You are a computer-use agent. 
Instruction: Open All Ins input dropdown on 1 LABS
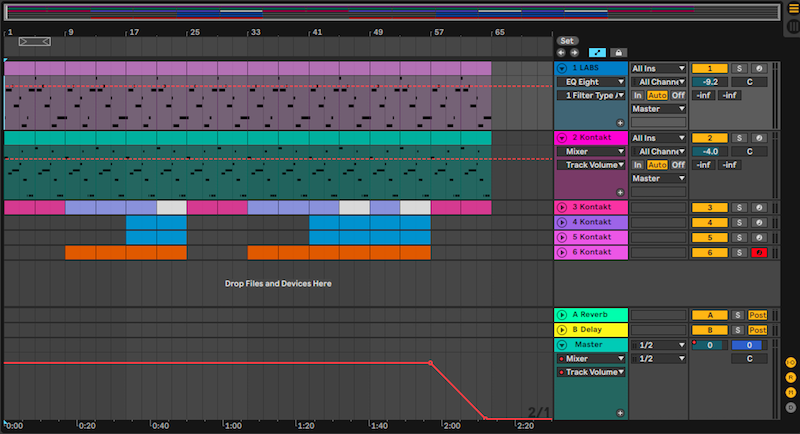[x=658, y=68]
